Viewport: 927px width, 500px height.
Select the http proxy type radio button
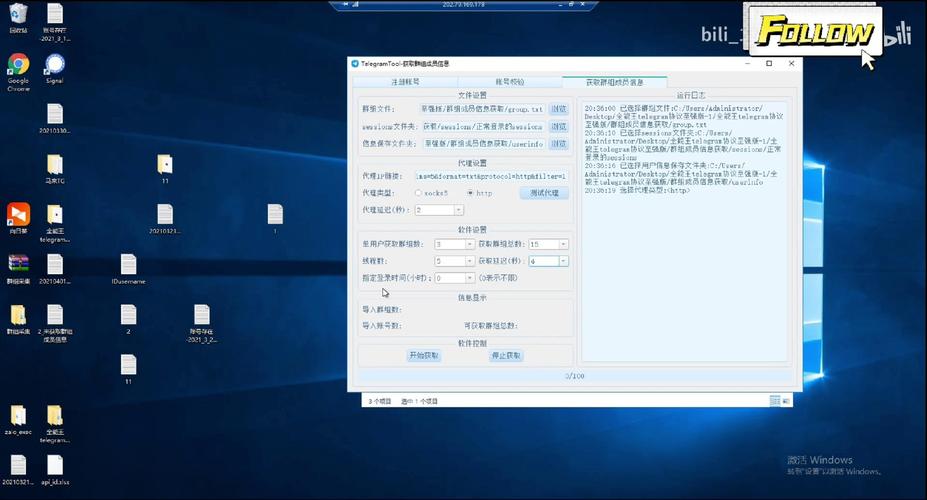(471, 193)
